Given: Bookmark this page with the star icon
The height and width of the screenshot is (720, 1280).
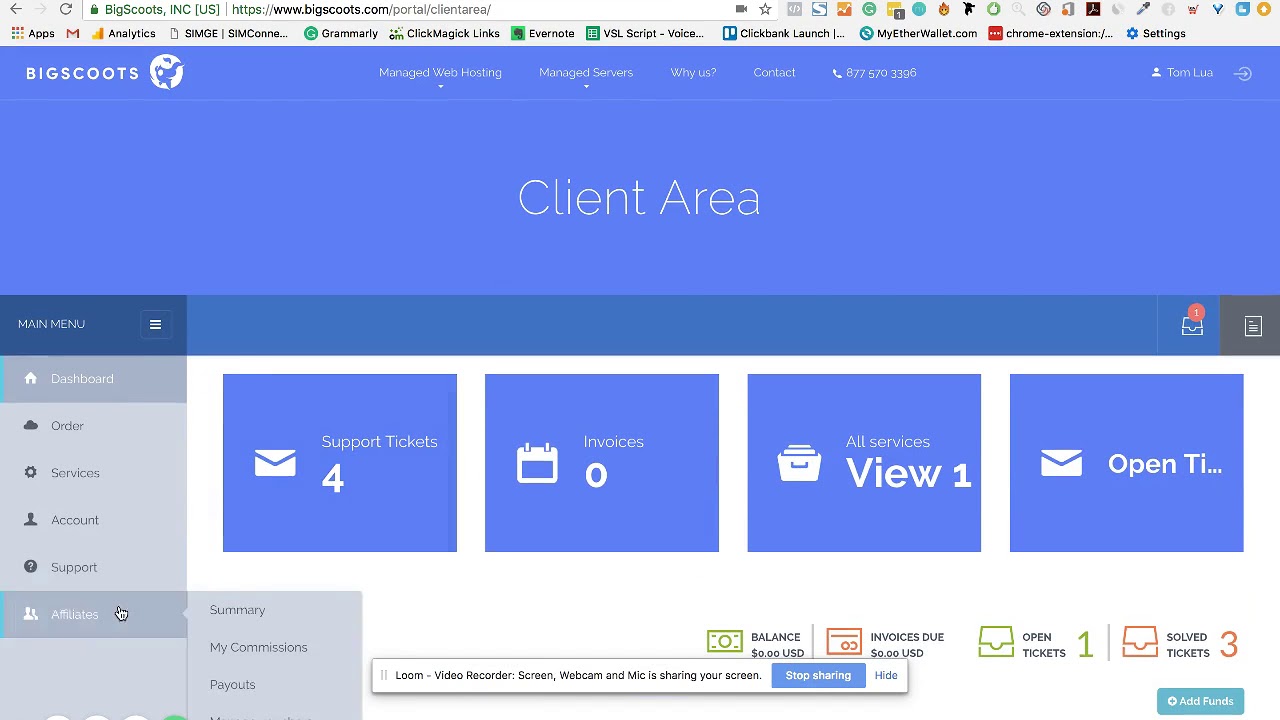Looking at the screenshot, I should pos(765,9).
